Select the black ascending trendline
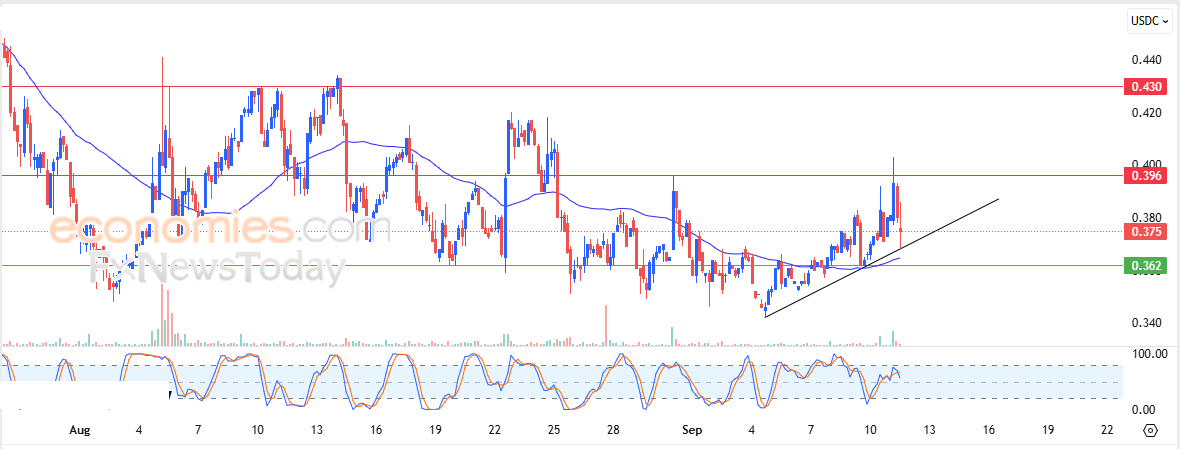Viewport: 1180px width, 449px height. pos(881,258)
